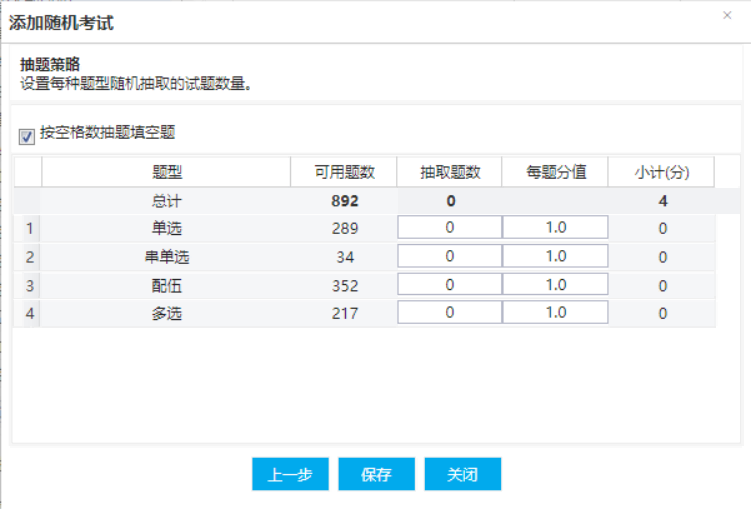Focus the 抽取题数 field for 多选
The image size is (752, 509).
449,314
